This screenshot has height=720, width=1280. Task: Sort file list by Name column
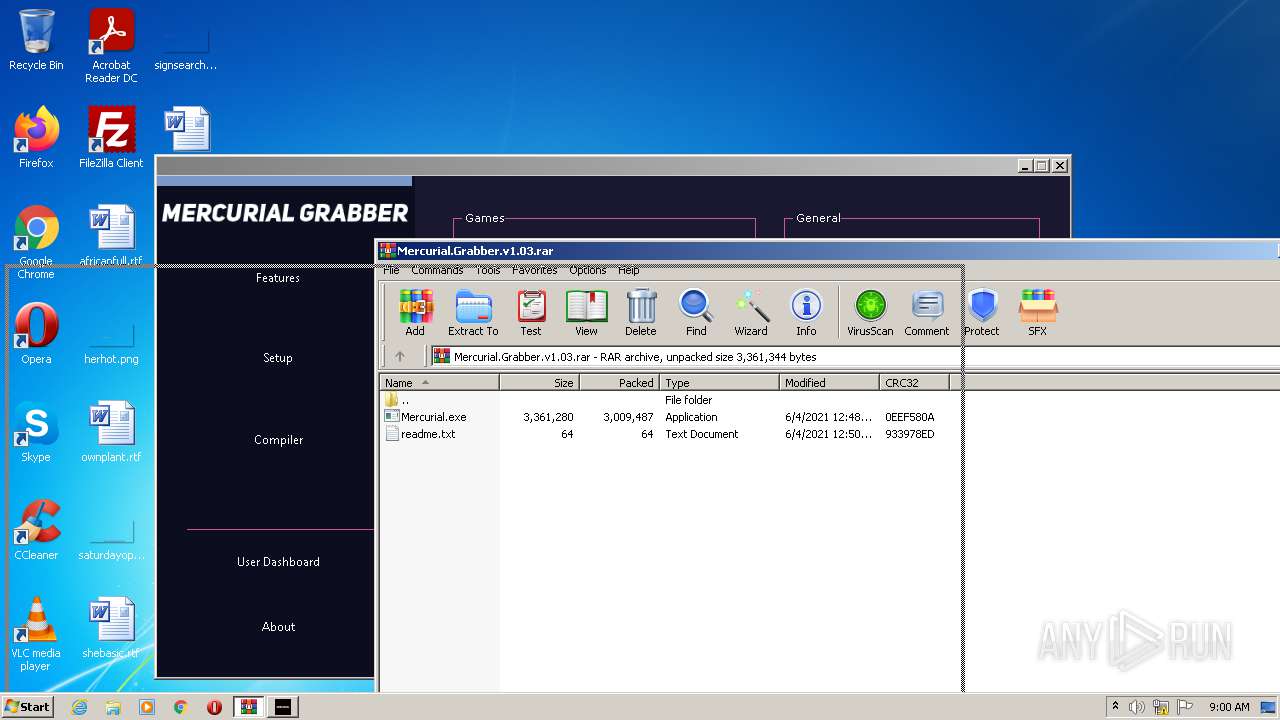[x=440, y=382]
